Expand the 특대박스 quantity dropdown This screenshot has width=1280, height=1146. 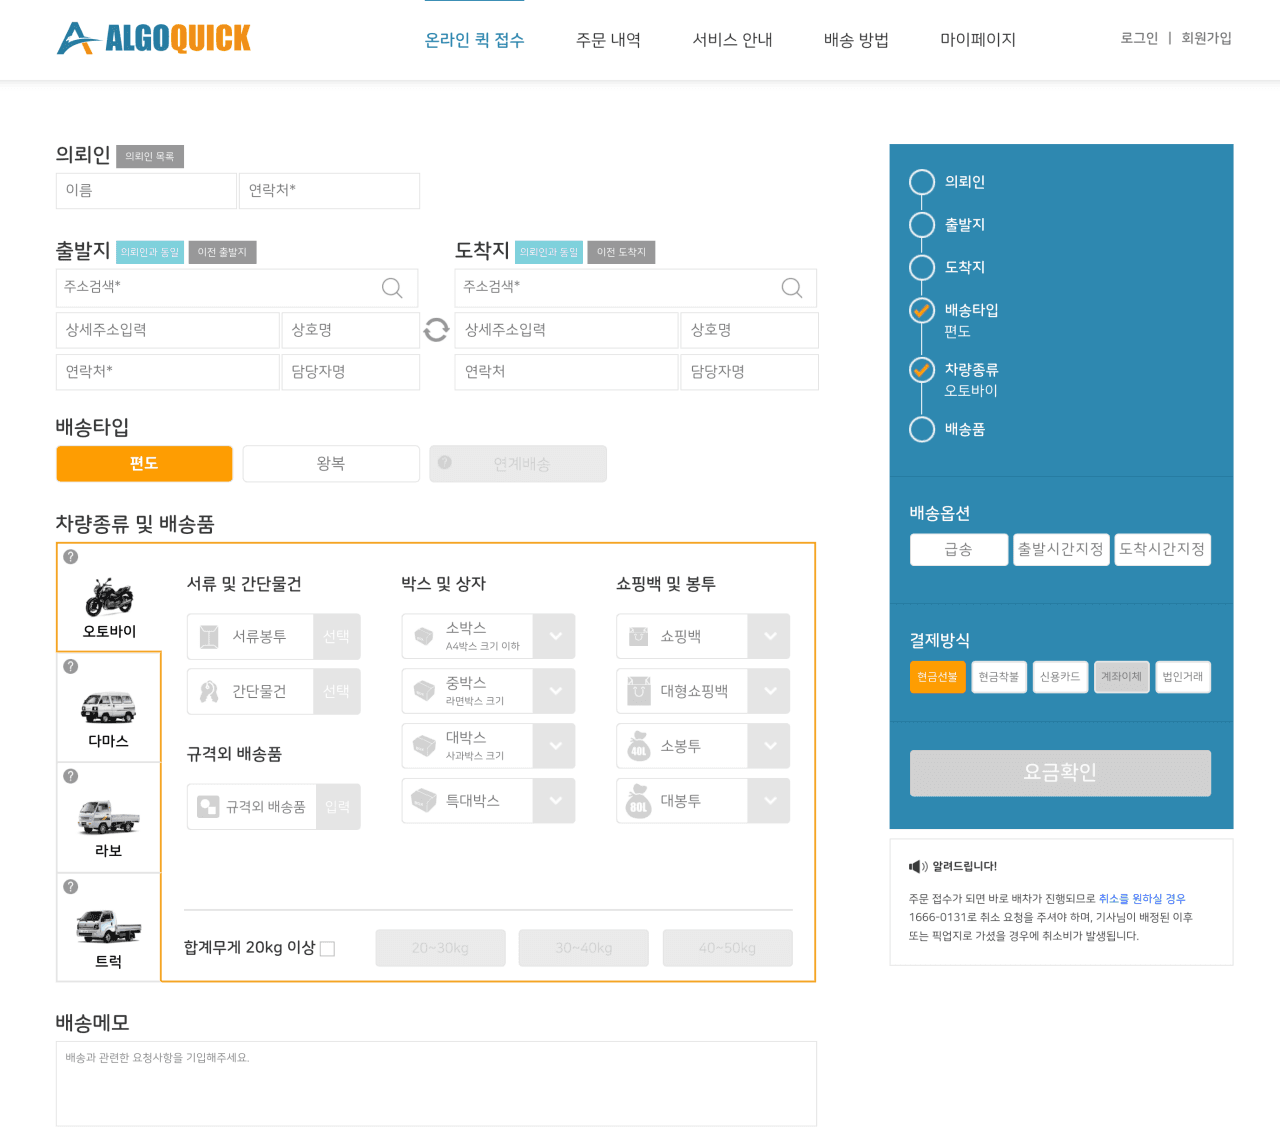[x=555, y=801]
